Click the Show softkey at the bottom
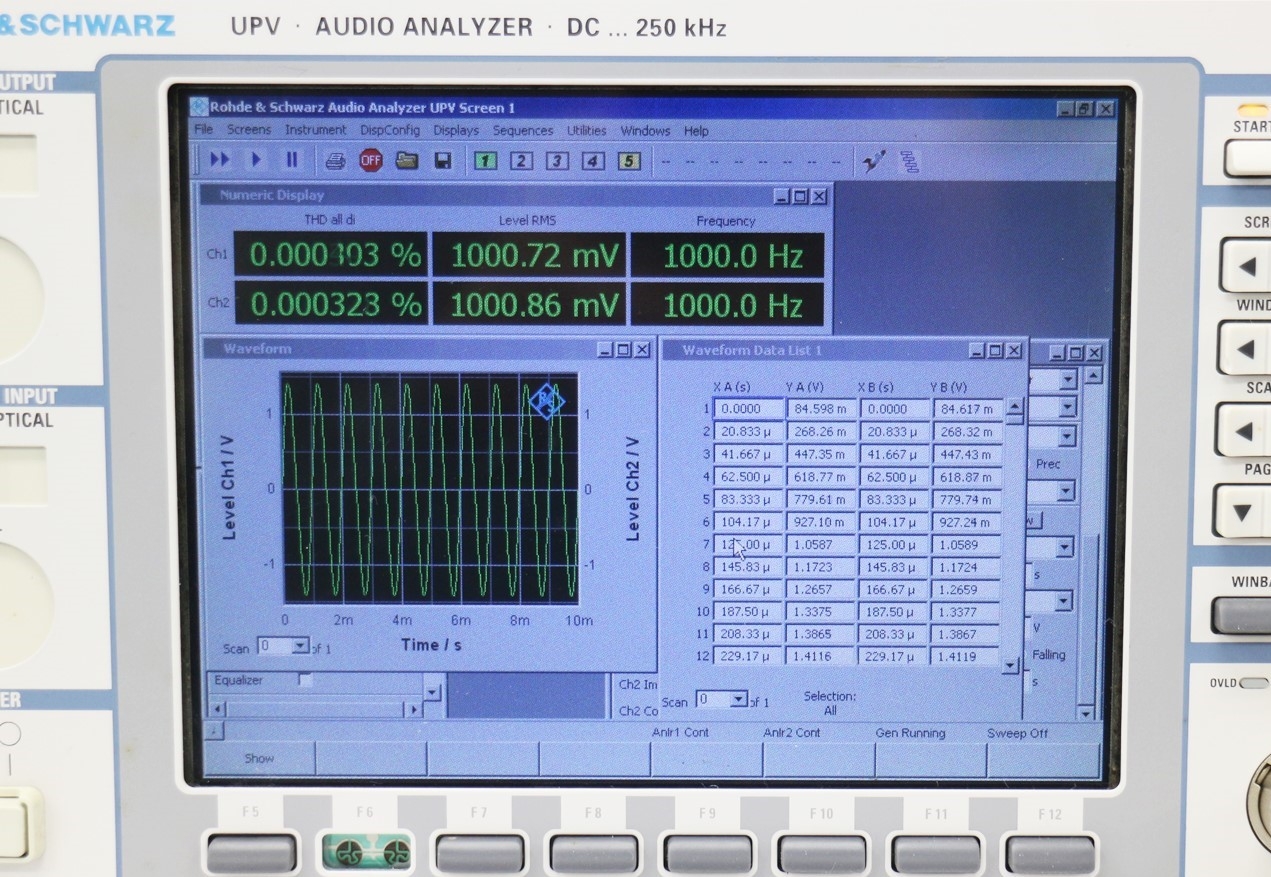Image resolution: width=1271 pixels, height=877 pixels. [259, 759]
